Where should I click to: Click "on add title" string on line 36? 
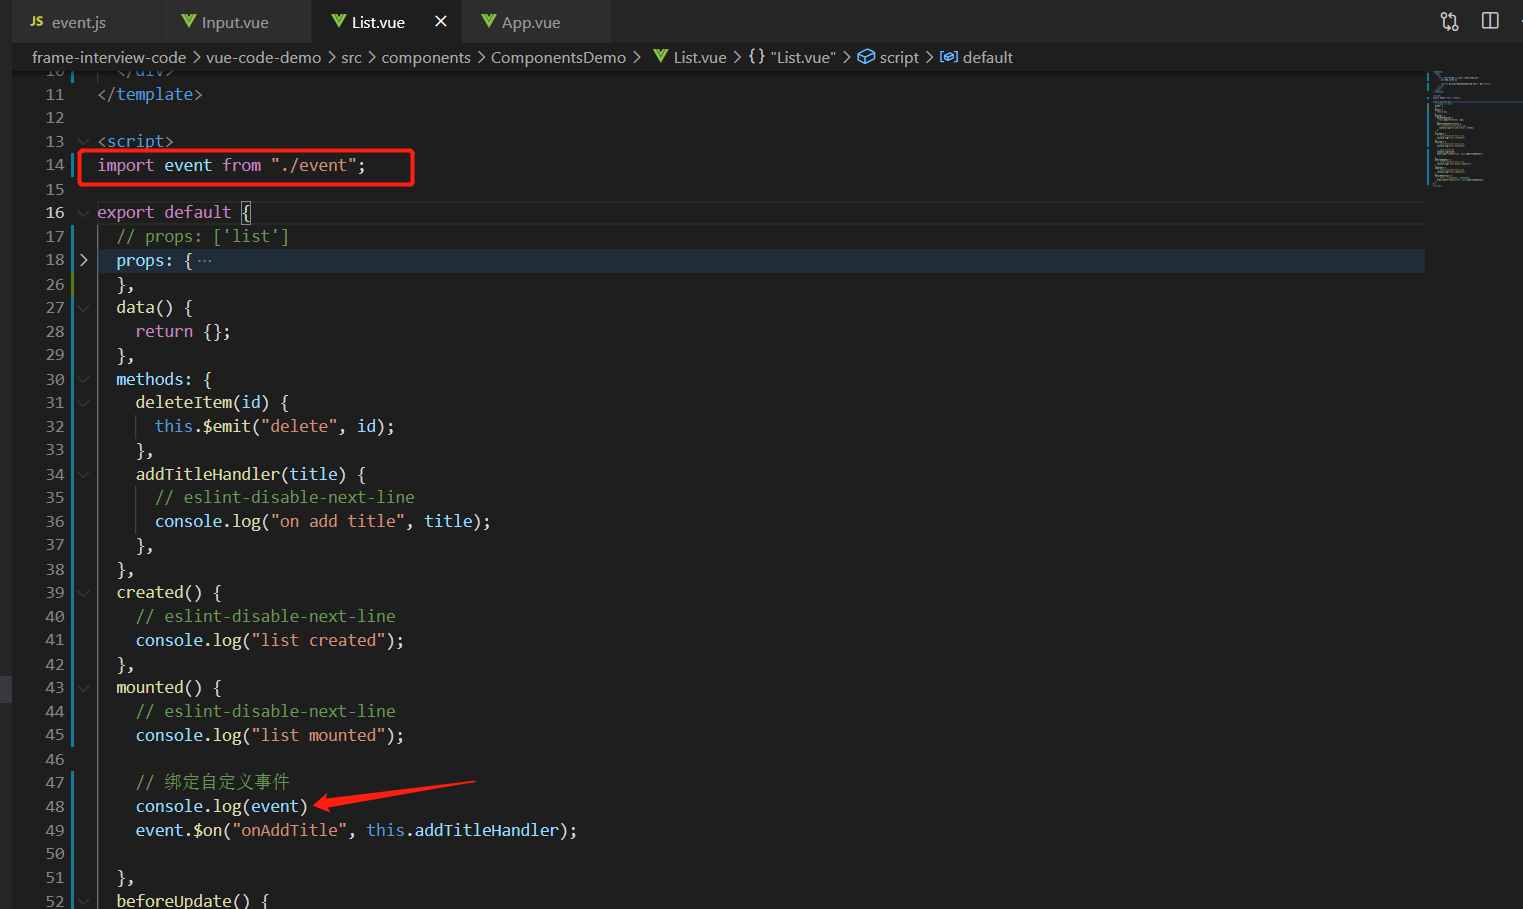338,521
